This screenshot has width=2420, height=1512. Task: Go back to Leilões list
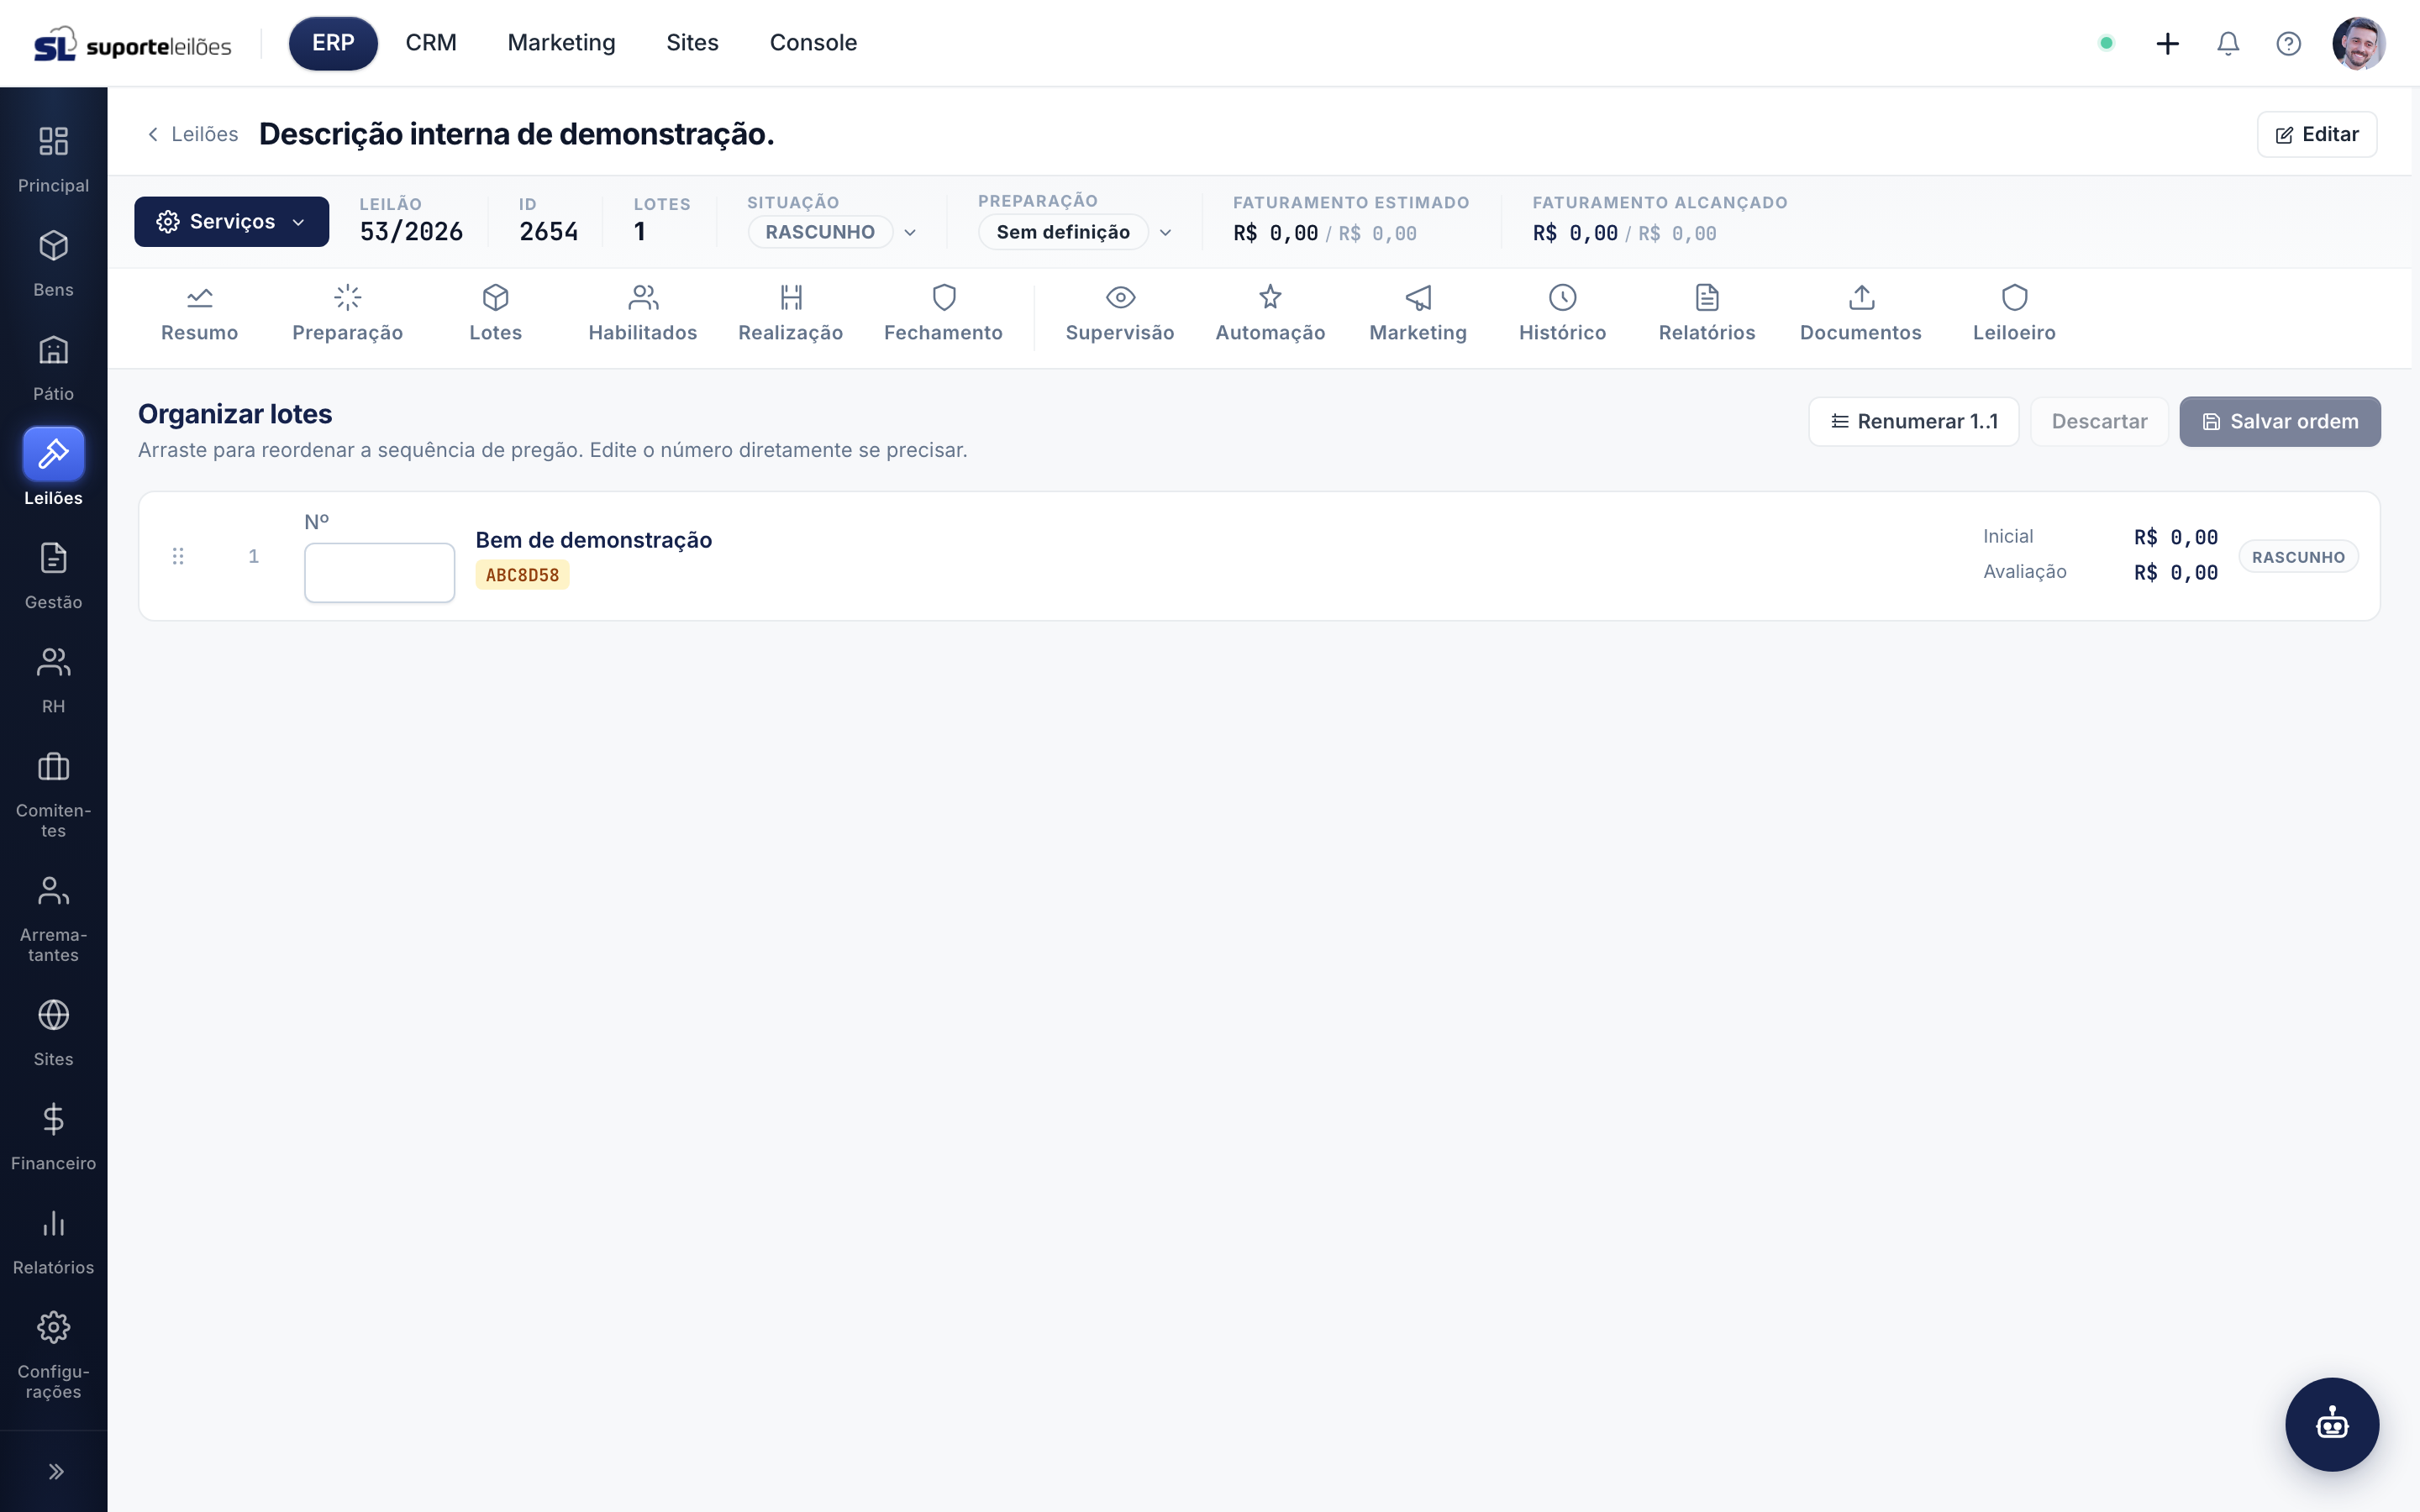click(x=193, y=134)
